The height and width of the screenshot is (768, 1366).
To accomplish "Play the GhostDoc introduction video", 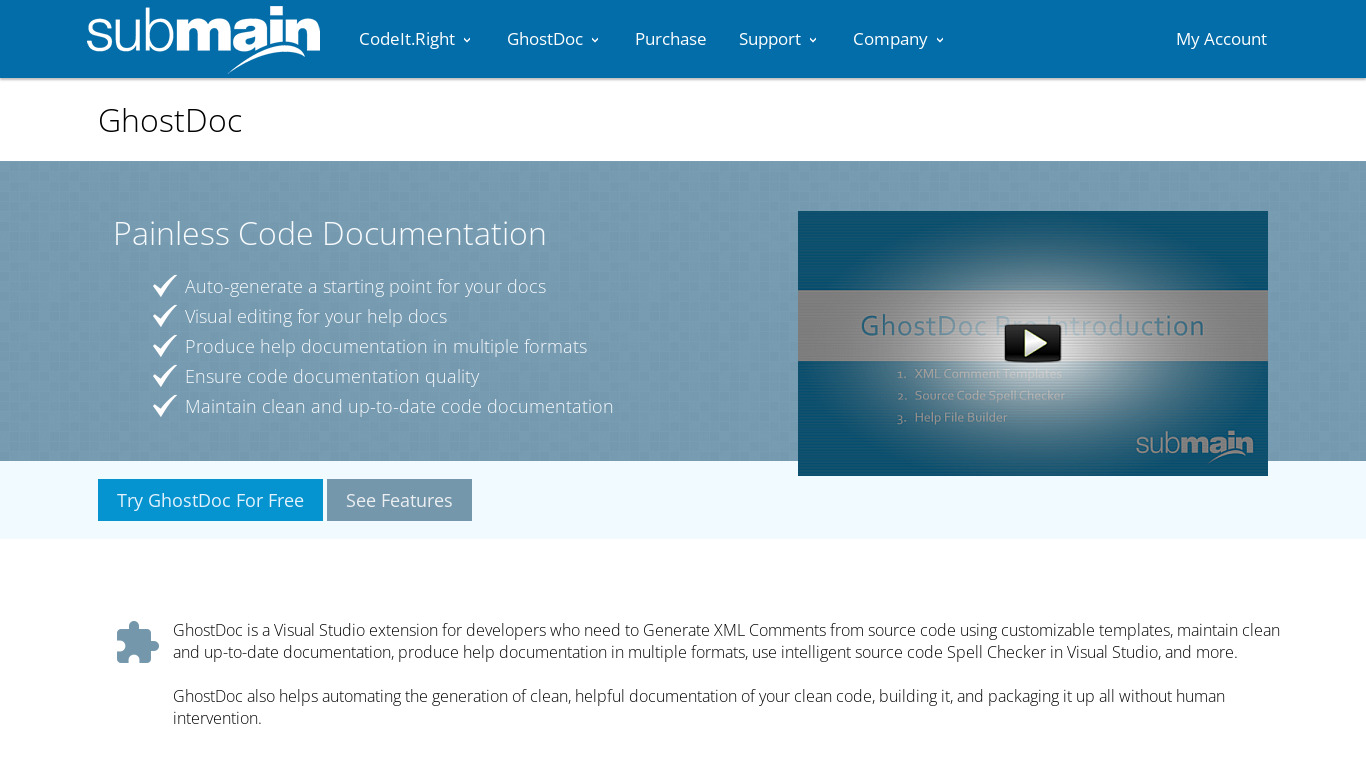I will (x=1033, y=343).
